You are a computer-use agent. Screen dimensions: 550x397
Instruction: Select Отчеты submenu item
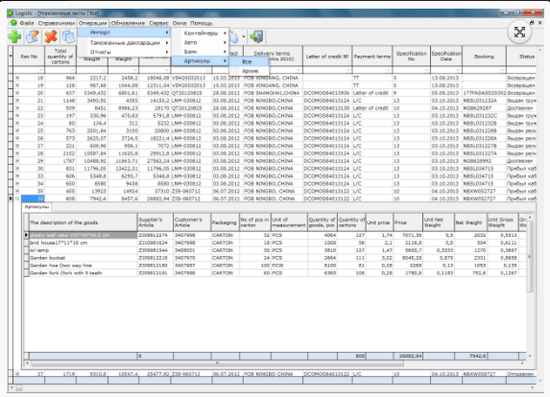124,52
